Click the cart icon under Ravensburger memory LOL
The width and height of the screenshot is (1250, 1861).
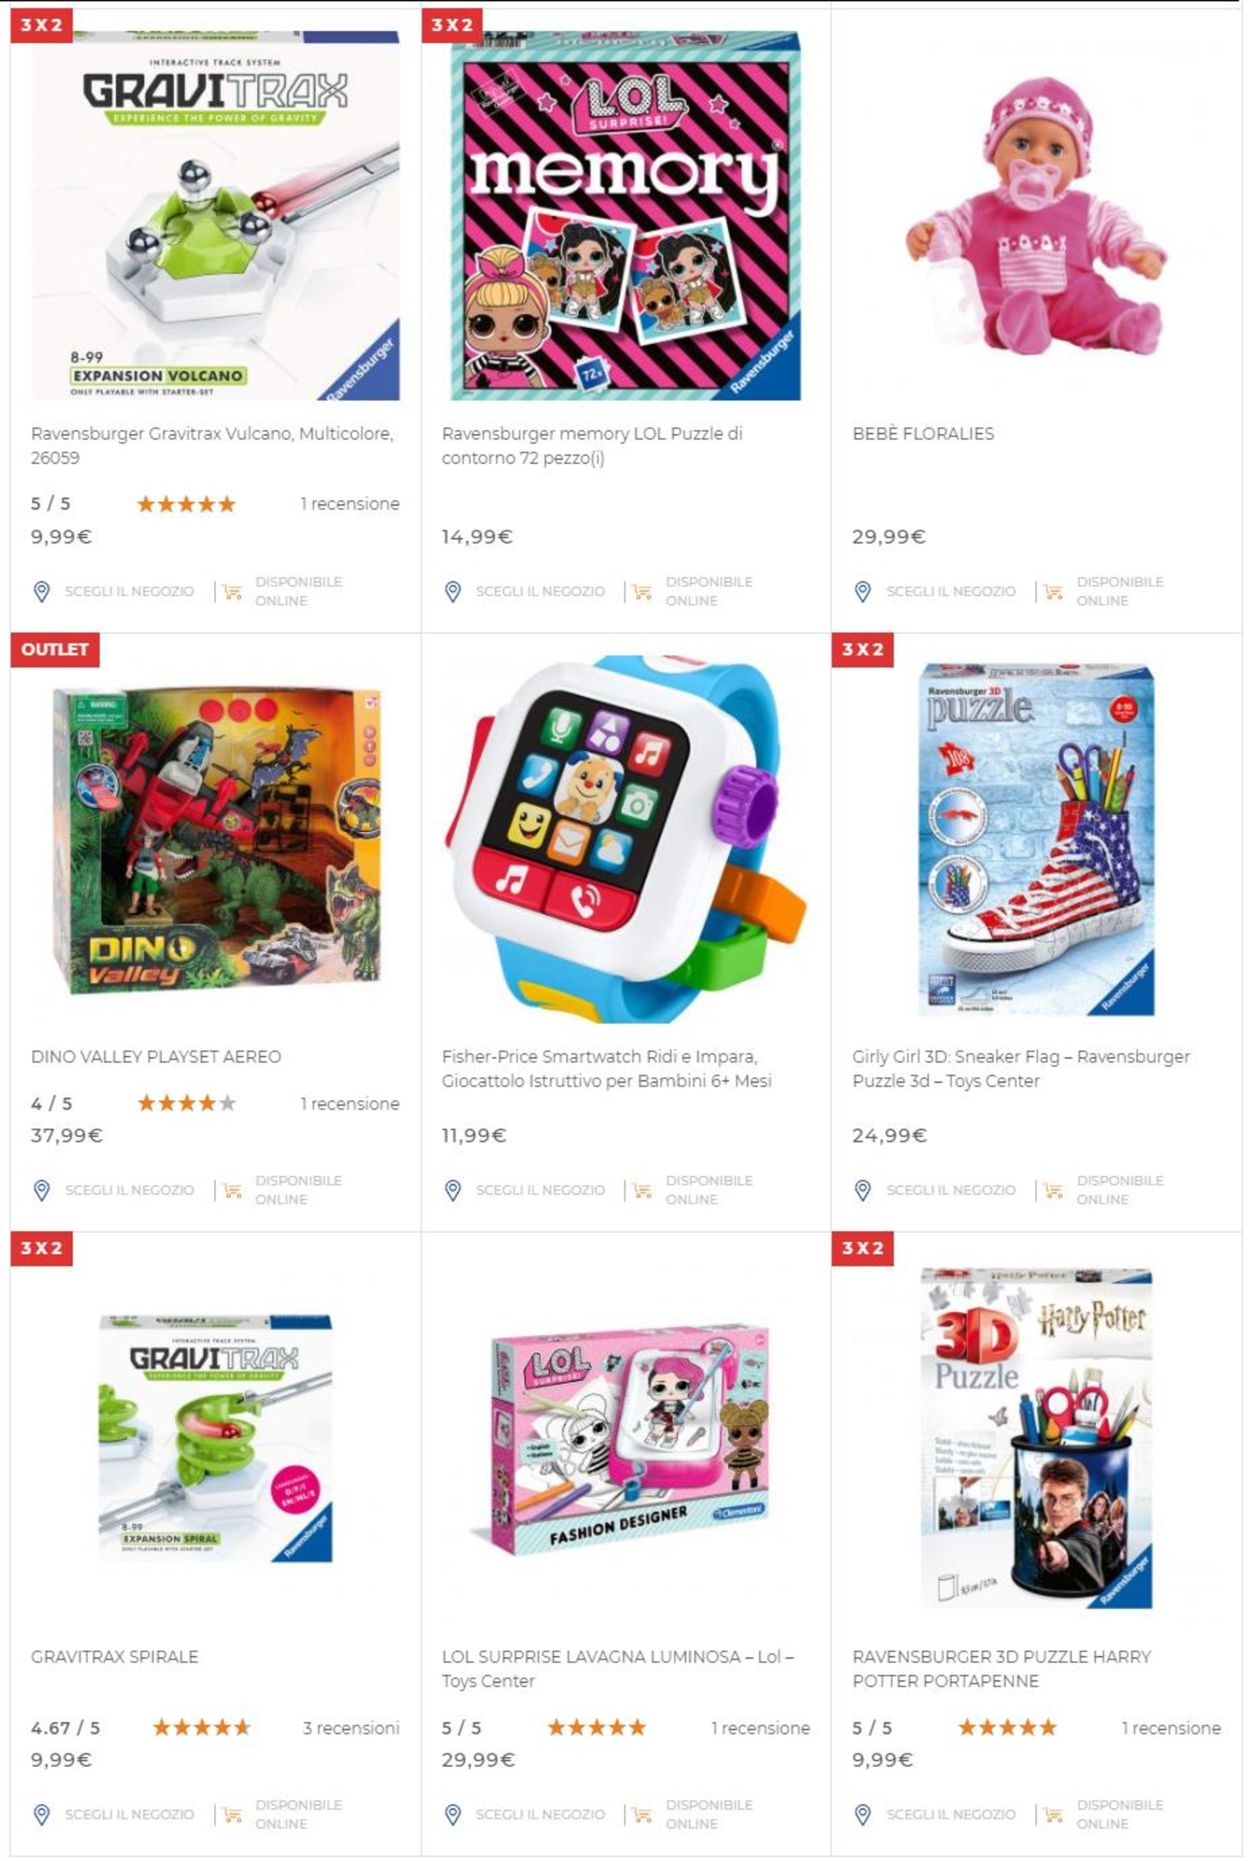(642, 592)
